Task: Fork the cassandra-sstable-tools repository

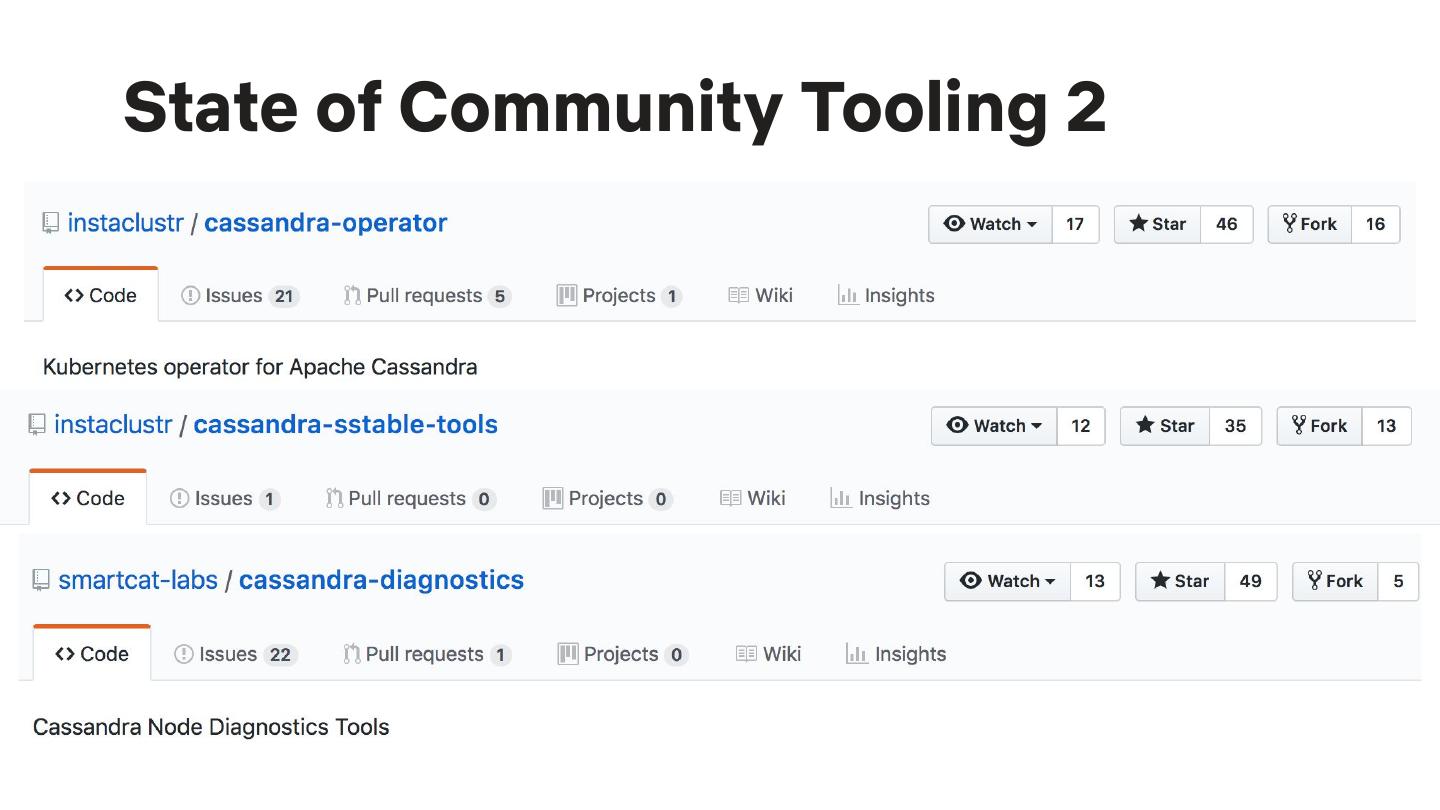Action: point(1319,426)
